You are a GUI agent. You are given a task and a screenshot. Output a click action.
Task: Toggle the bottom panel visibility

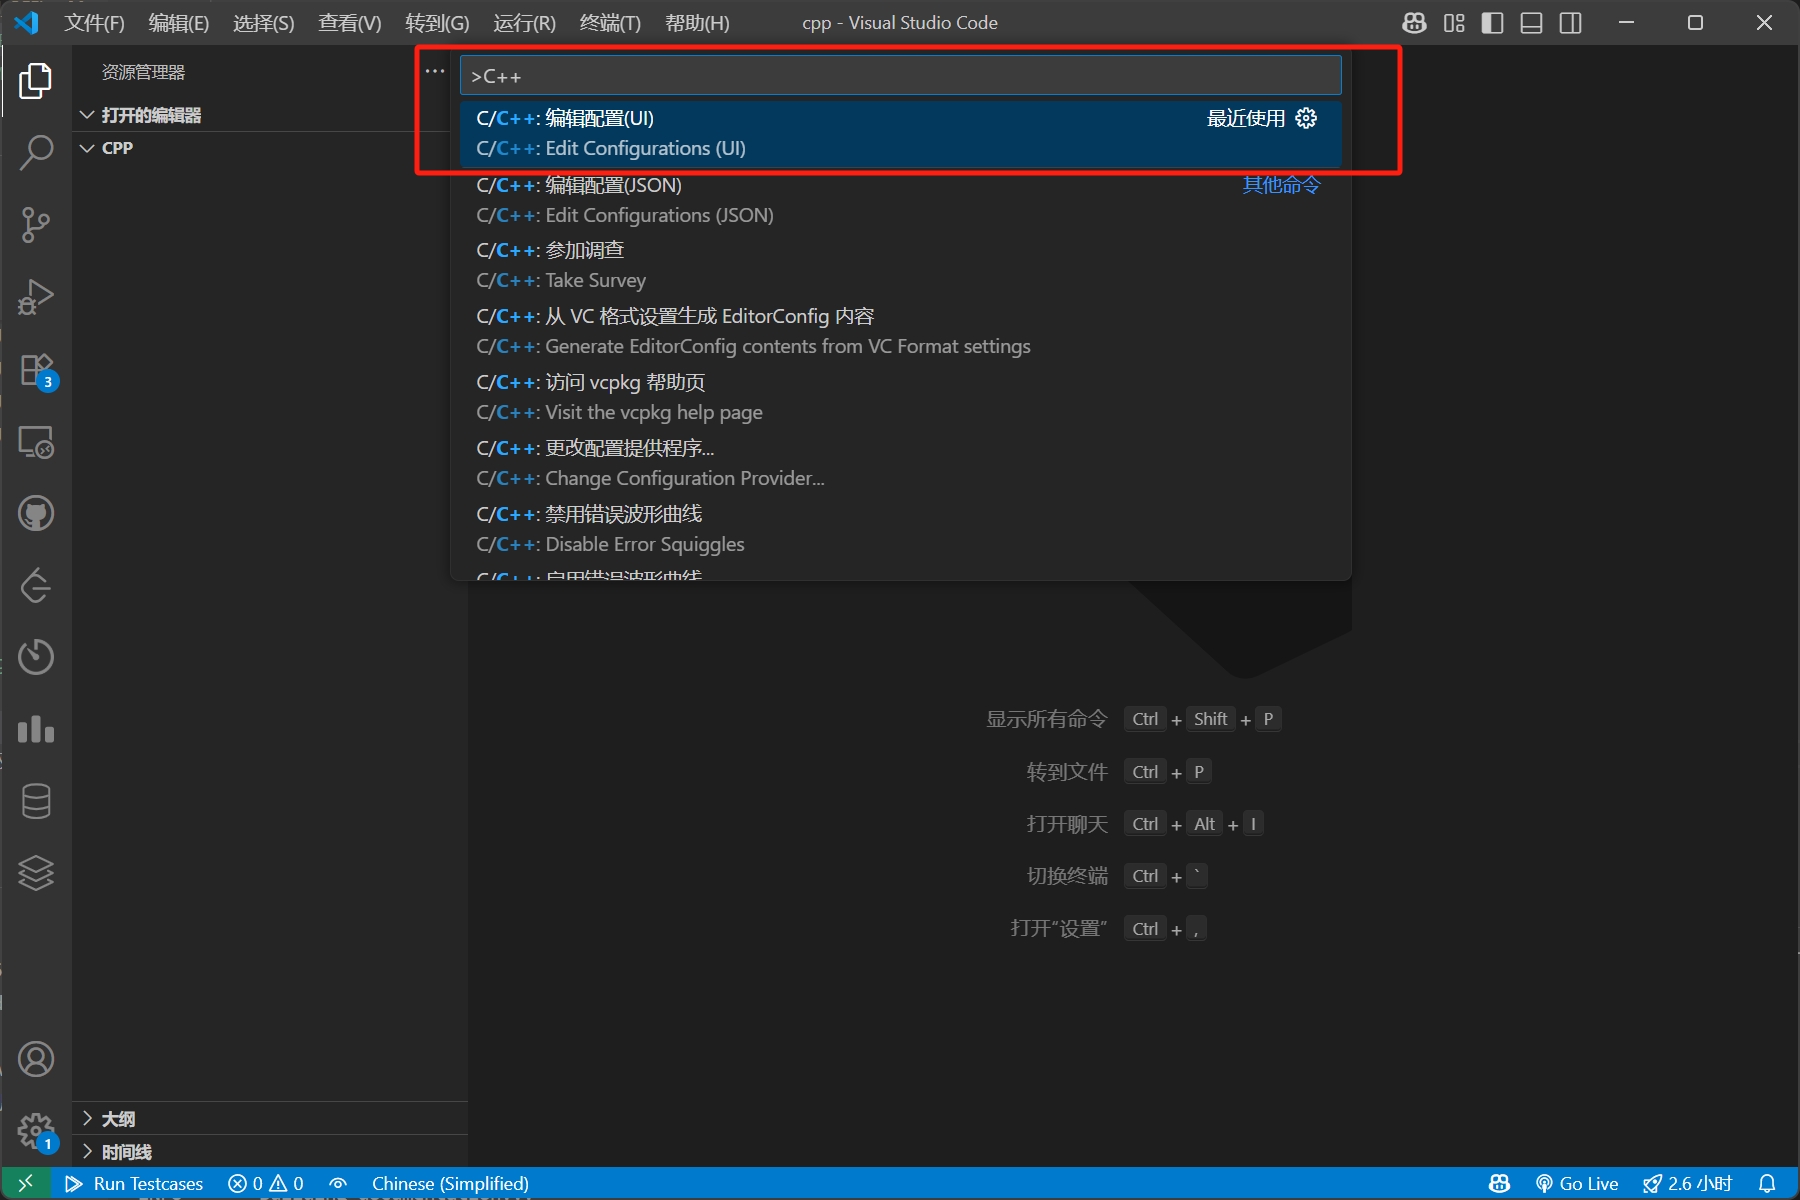point(1531,22)
